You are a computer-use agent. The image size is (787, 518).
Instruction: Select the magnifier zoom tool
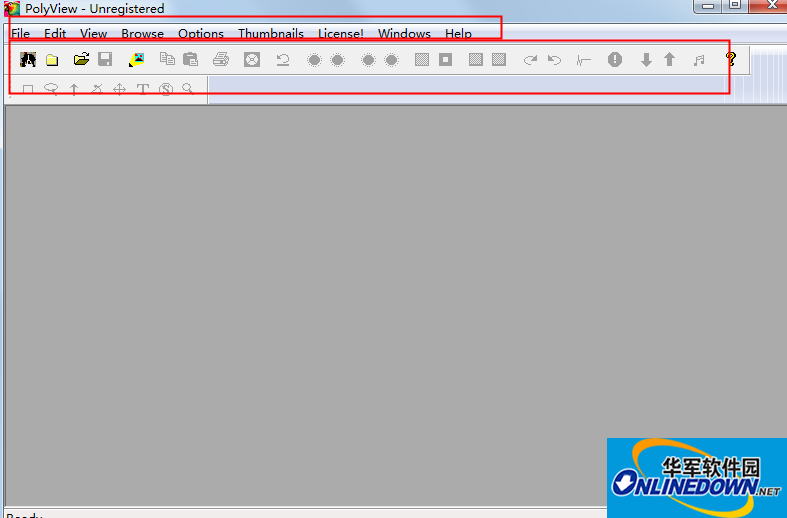pos(188,89)
